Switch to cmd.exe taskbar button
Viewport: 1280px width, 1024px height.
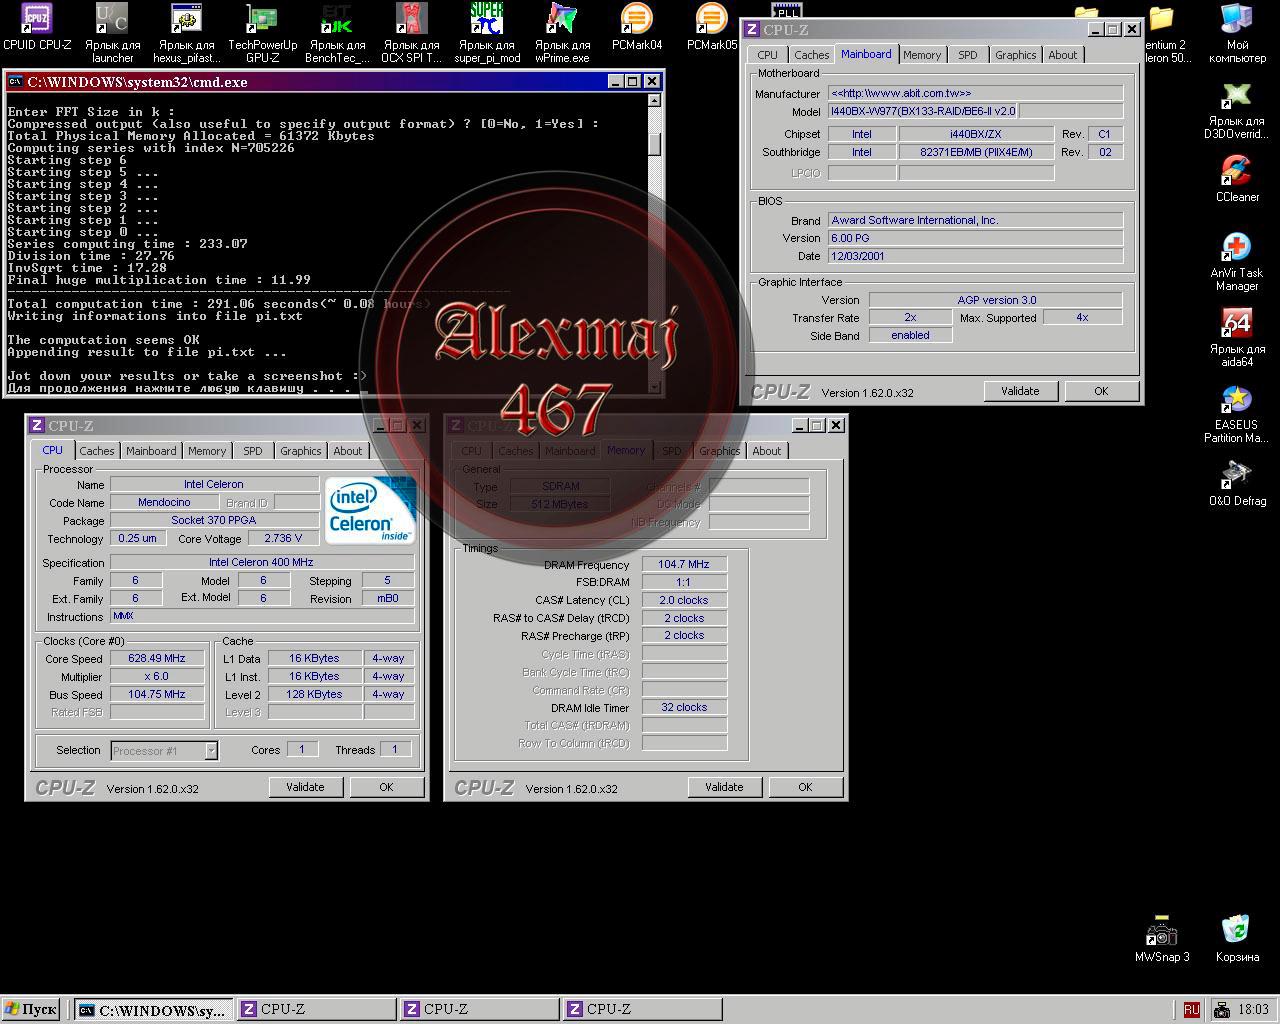point(154,1010)
